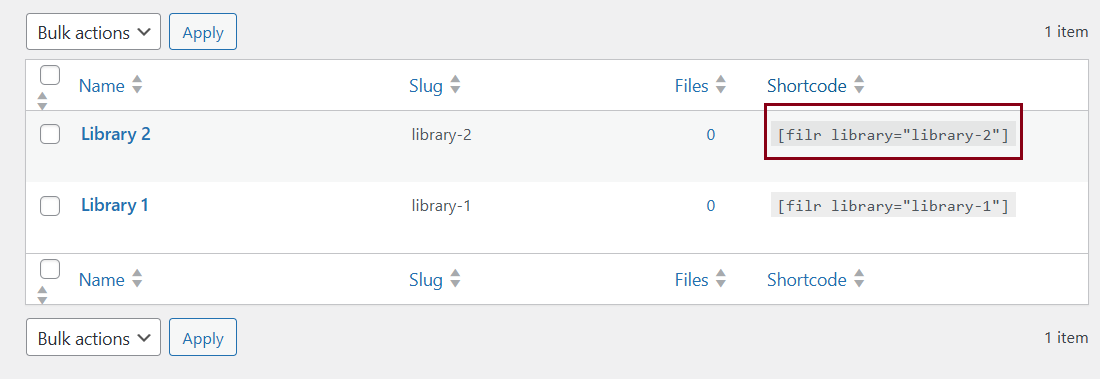Click sort arrows beside footer Files column
Viewport: 1100px width, 379px height.
(720, 279)
